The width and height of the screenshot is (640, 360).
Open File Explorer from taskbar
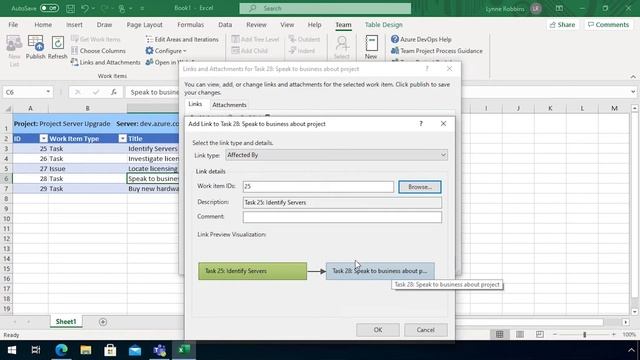coord(86,350)
